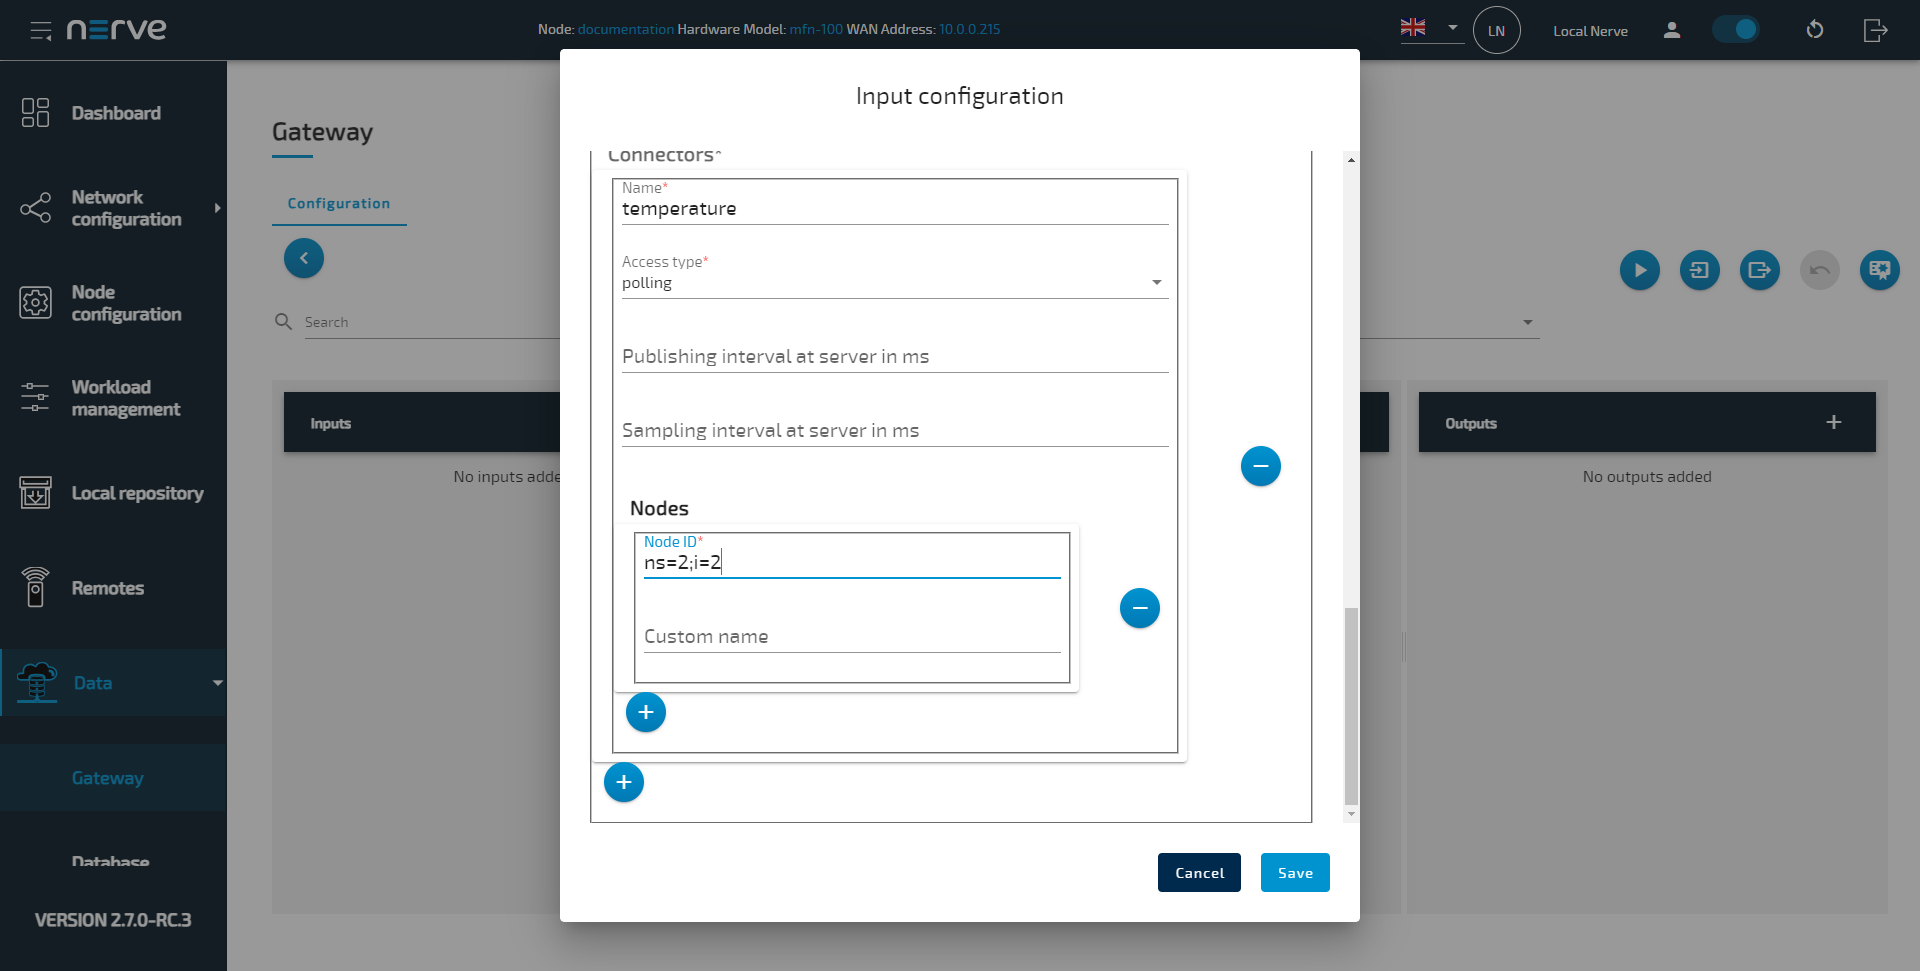Open the Dashboard from the sidebar
The image size is (1920, 971).
[x=116, y=113]
